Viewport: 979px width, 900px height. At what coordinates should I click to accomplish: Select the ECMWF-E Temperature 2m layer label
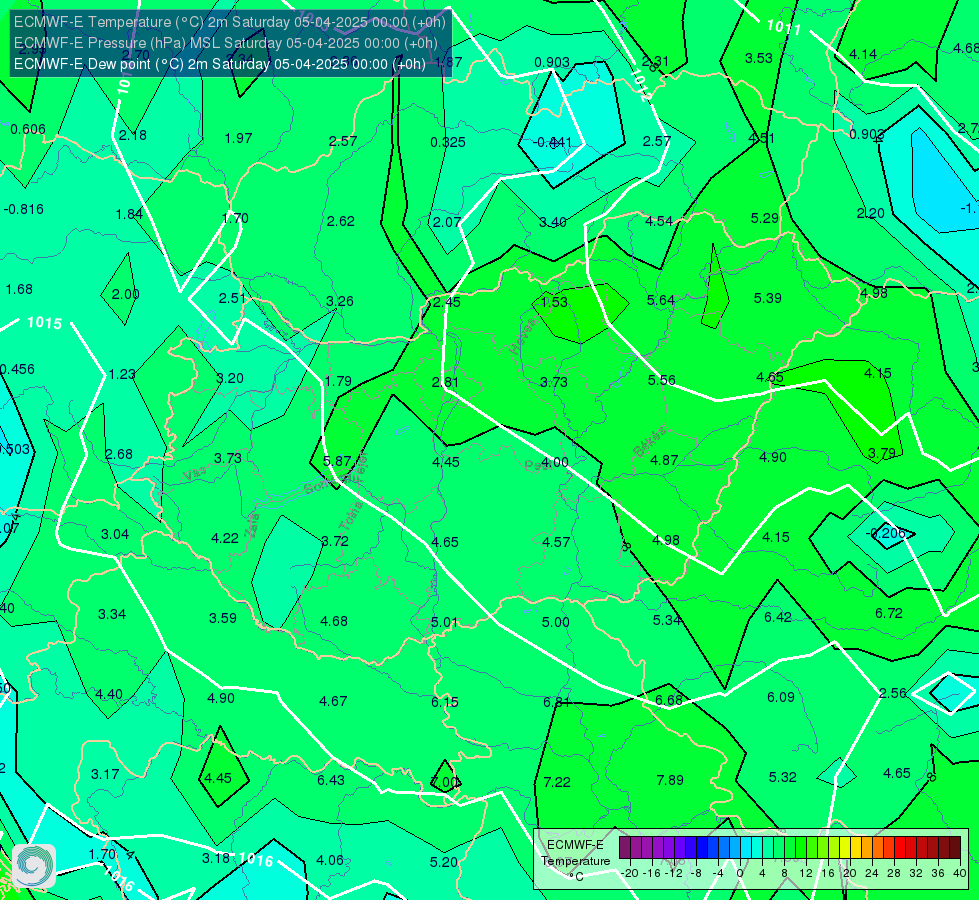coord(230,22)
